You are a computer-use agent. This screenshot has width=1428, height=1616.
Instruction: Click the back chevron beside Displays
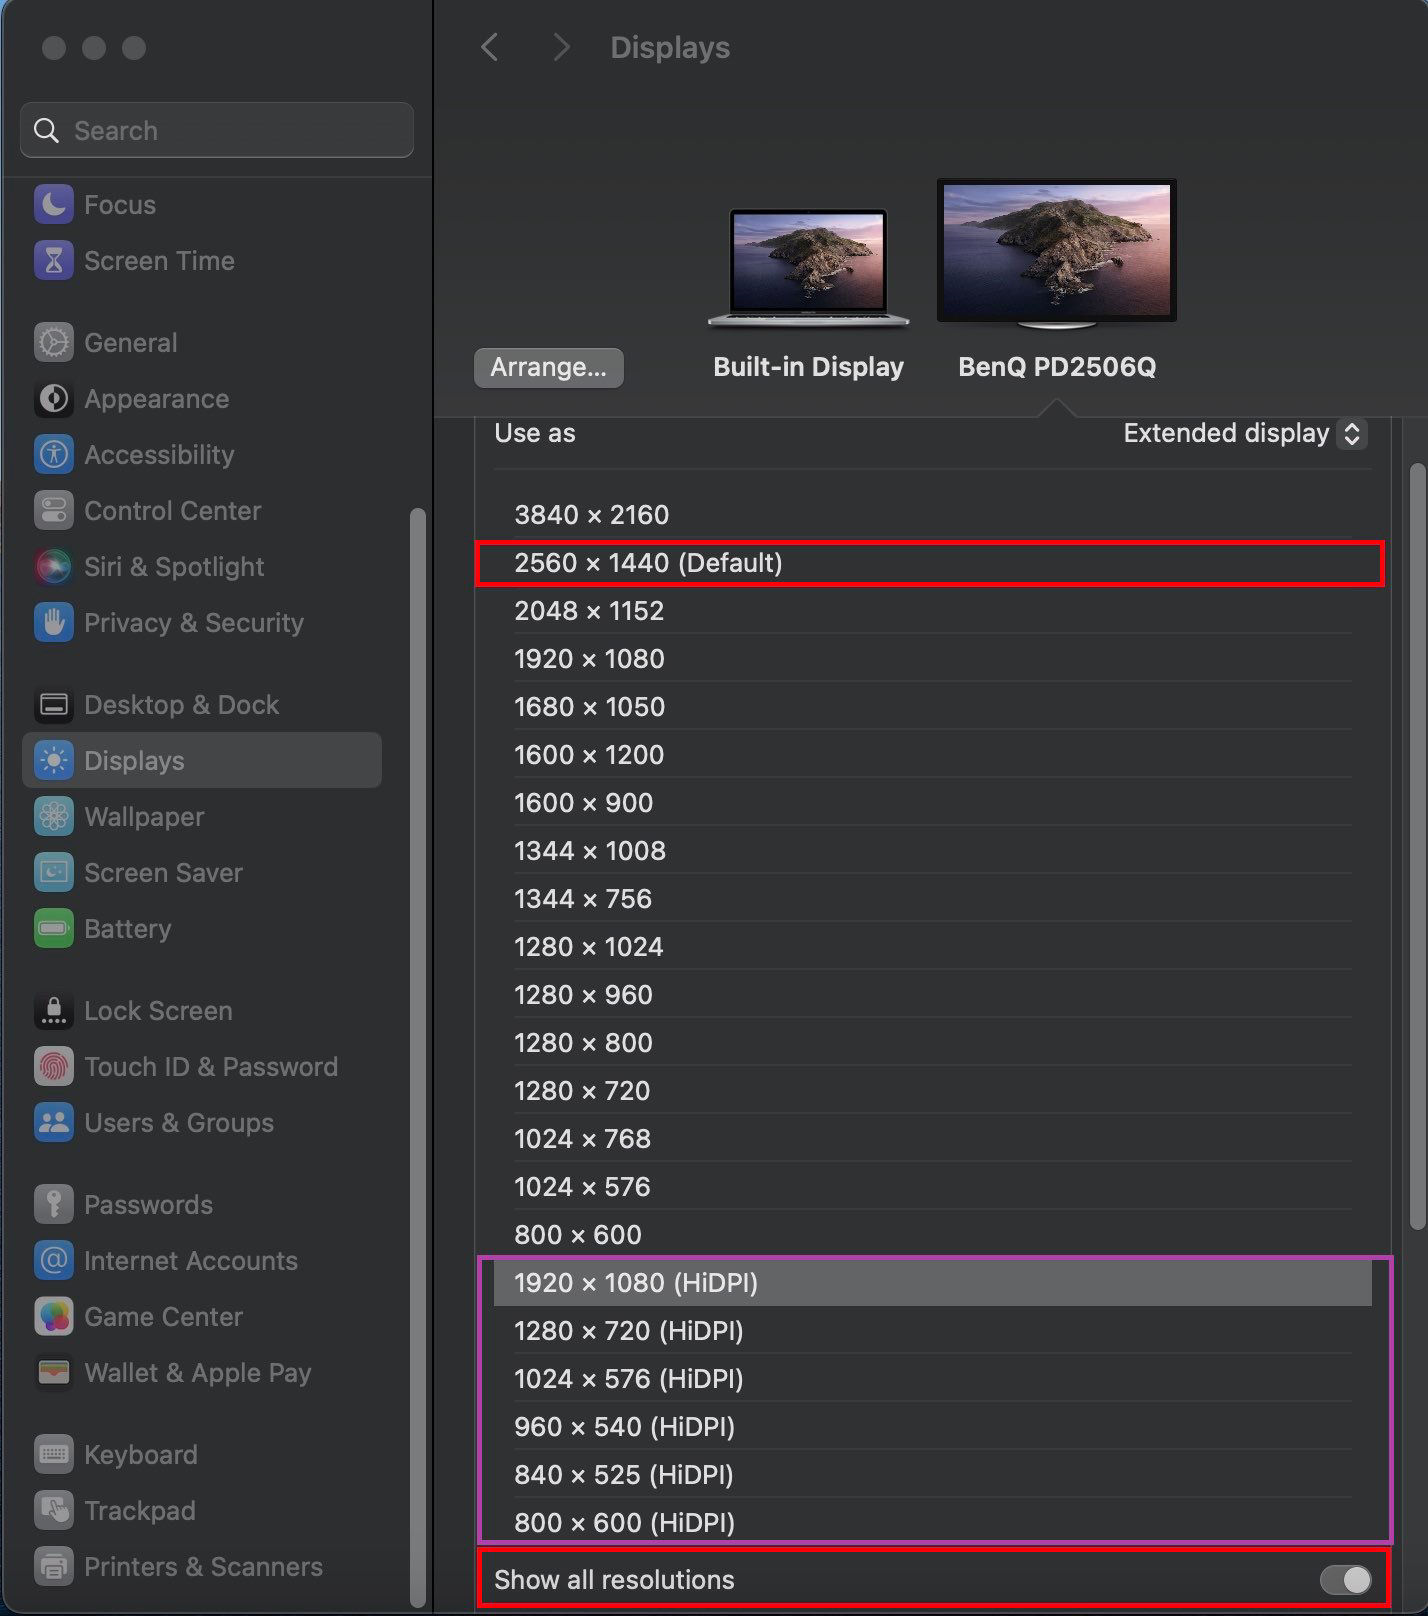[x=489, y=47]
